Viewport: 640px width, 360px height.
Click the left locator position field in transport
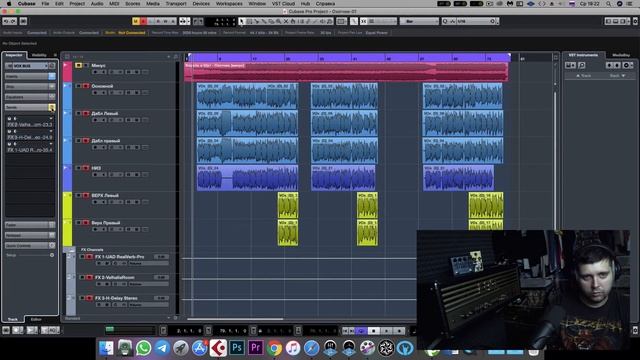[x=189, y=331]
